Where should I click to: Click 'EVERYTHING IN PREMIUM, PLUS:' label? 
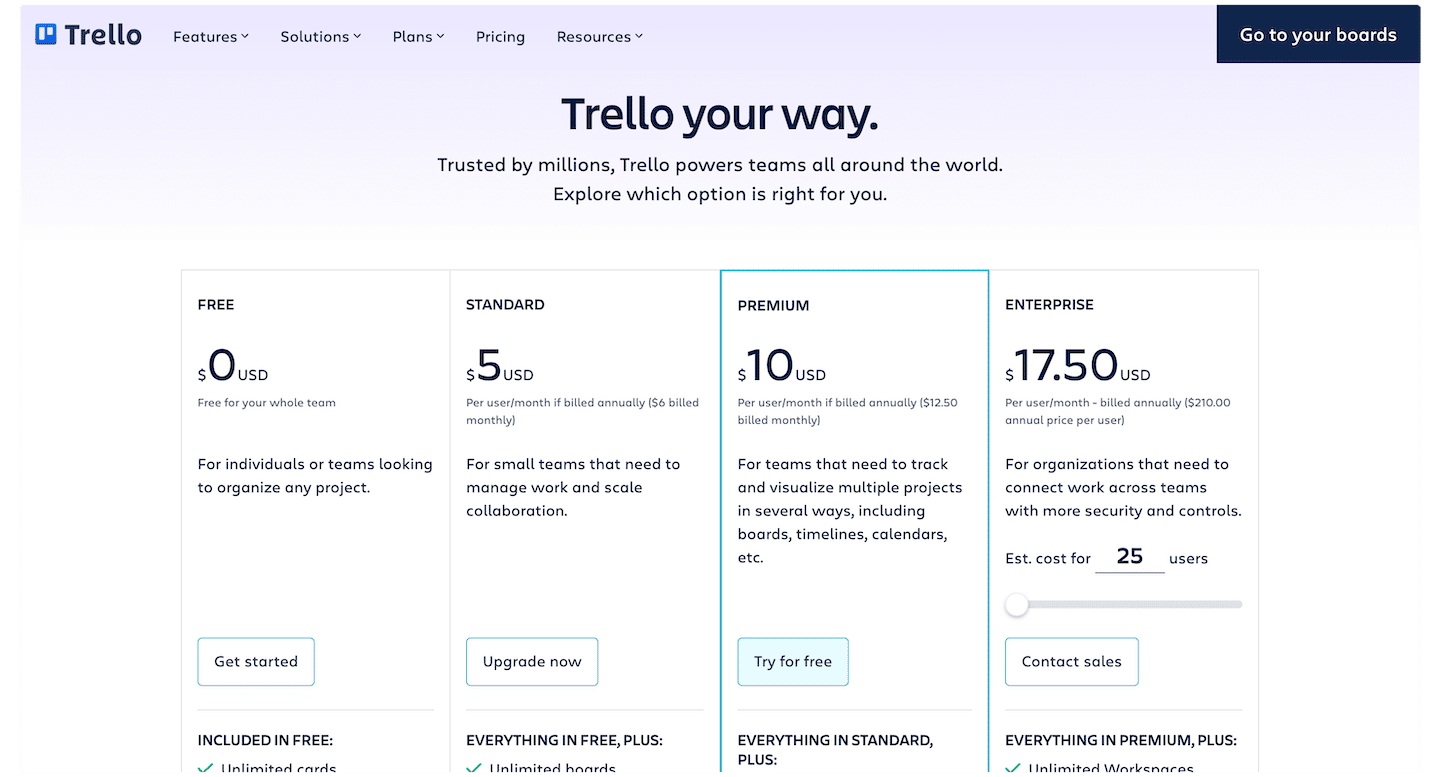[x=1121, y=741]
